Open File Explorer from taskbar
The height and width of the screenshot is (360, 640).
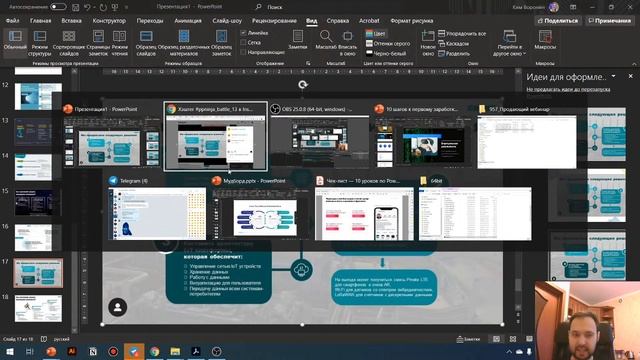point(175,351)
